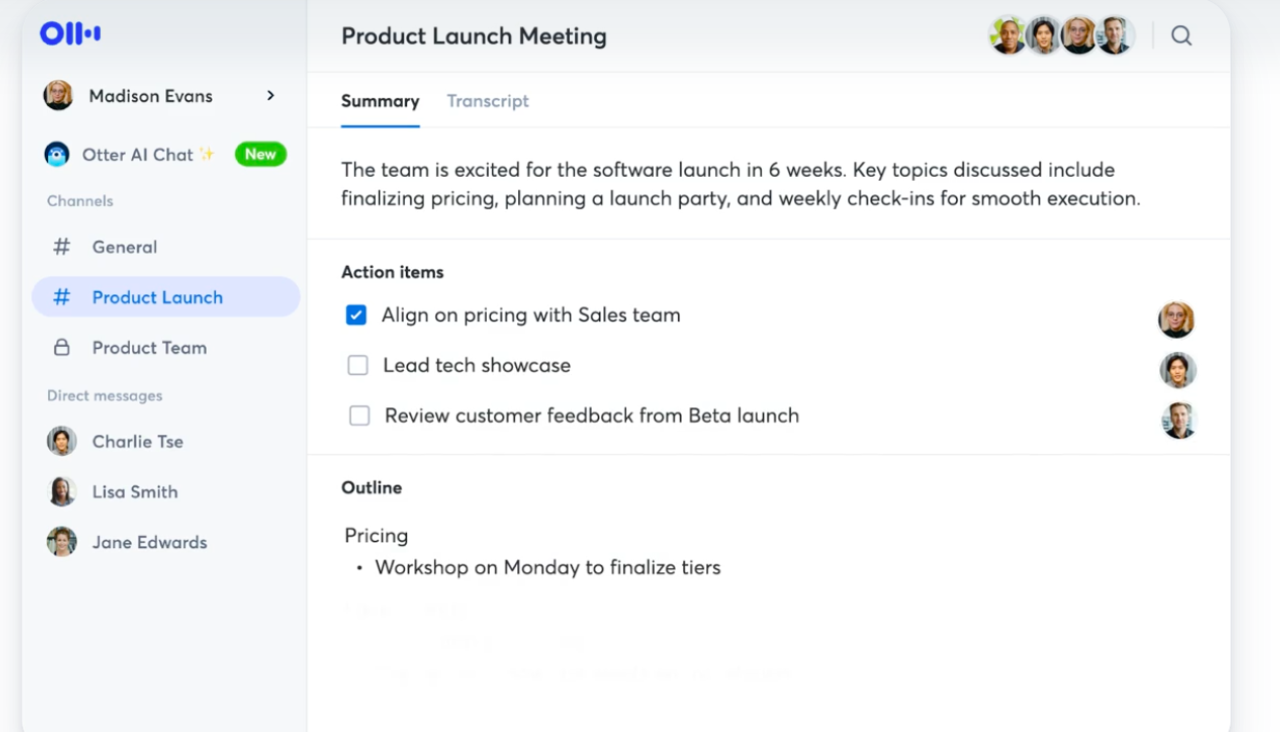Screen dimensions: 1280x732
Task: Switch to the Transcript tab
Action: (x=488, y=101)
